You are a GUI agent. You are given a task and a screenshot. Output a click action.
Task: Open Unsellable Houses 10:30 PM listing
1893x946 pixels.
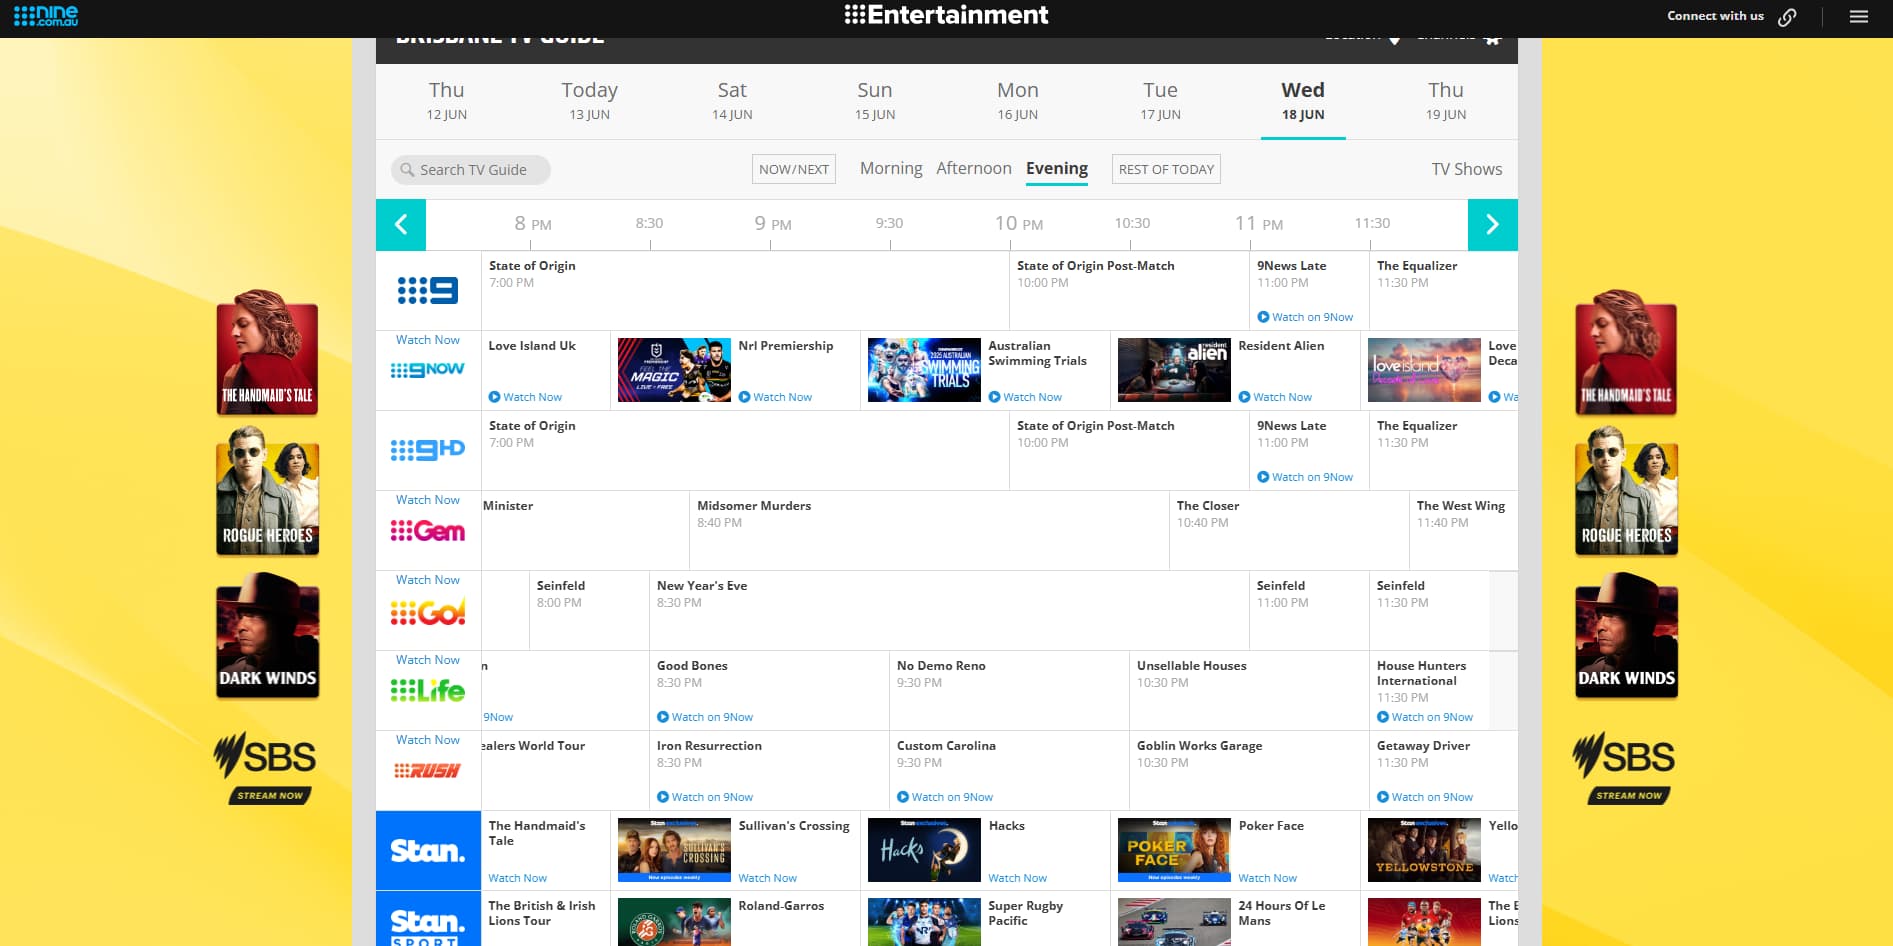(1249, 690)
